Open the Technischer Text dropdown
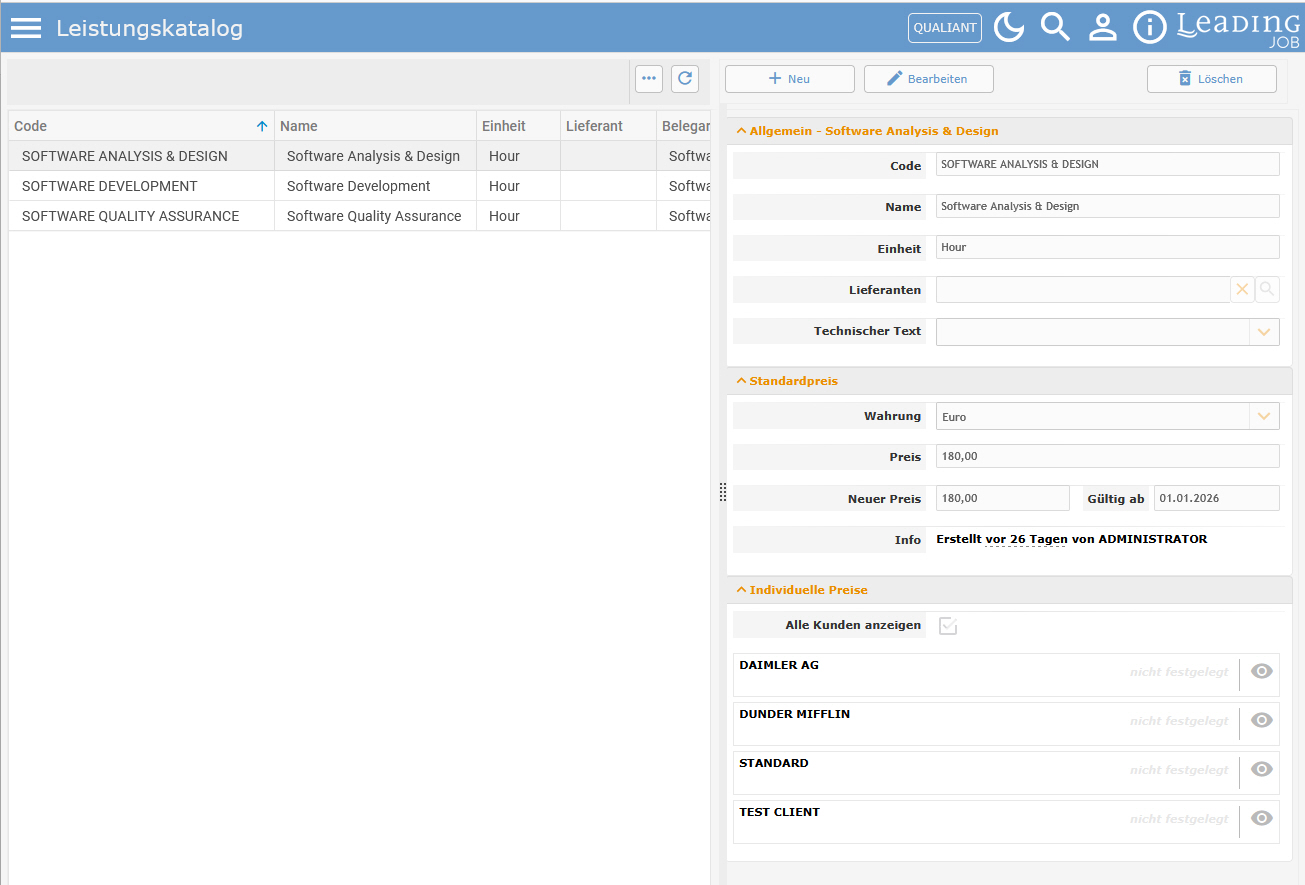The width and height of the screenshot is (1305, 885). pos(1265,332)
